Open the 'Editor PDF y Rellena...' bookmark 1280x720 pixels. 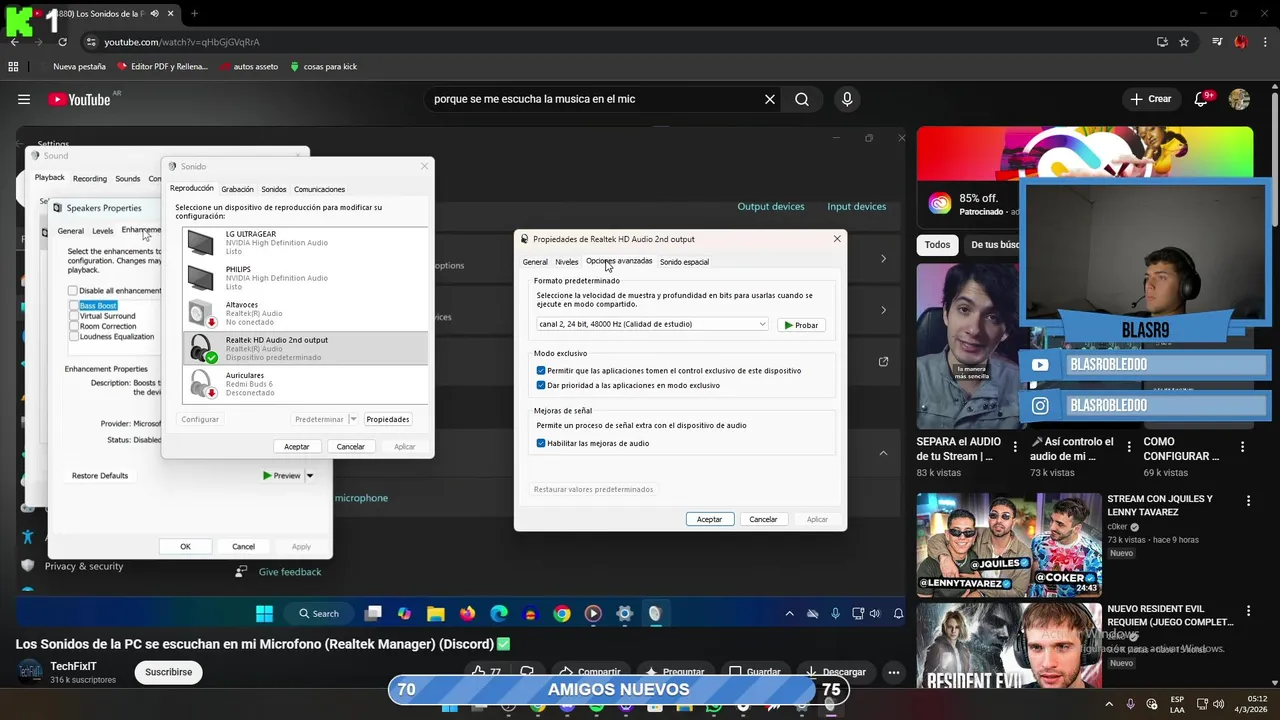tap(162, 67)
